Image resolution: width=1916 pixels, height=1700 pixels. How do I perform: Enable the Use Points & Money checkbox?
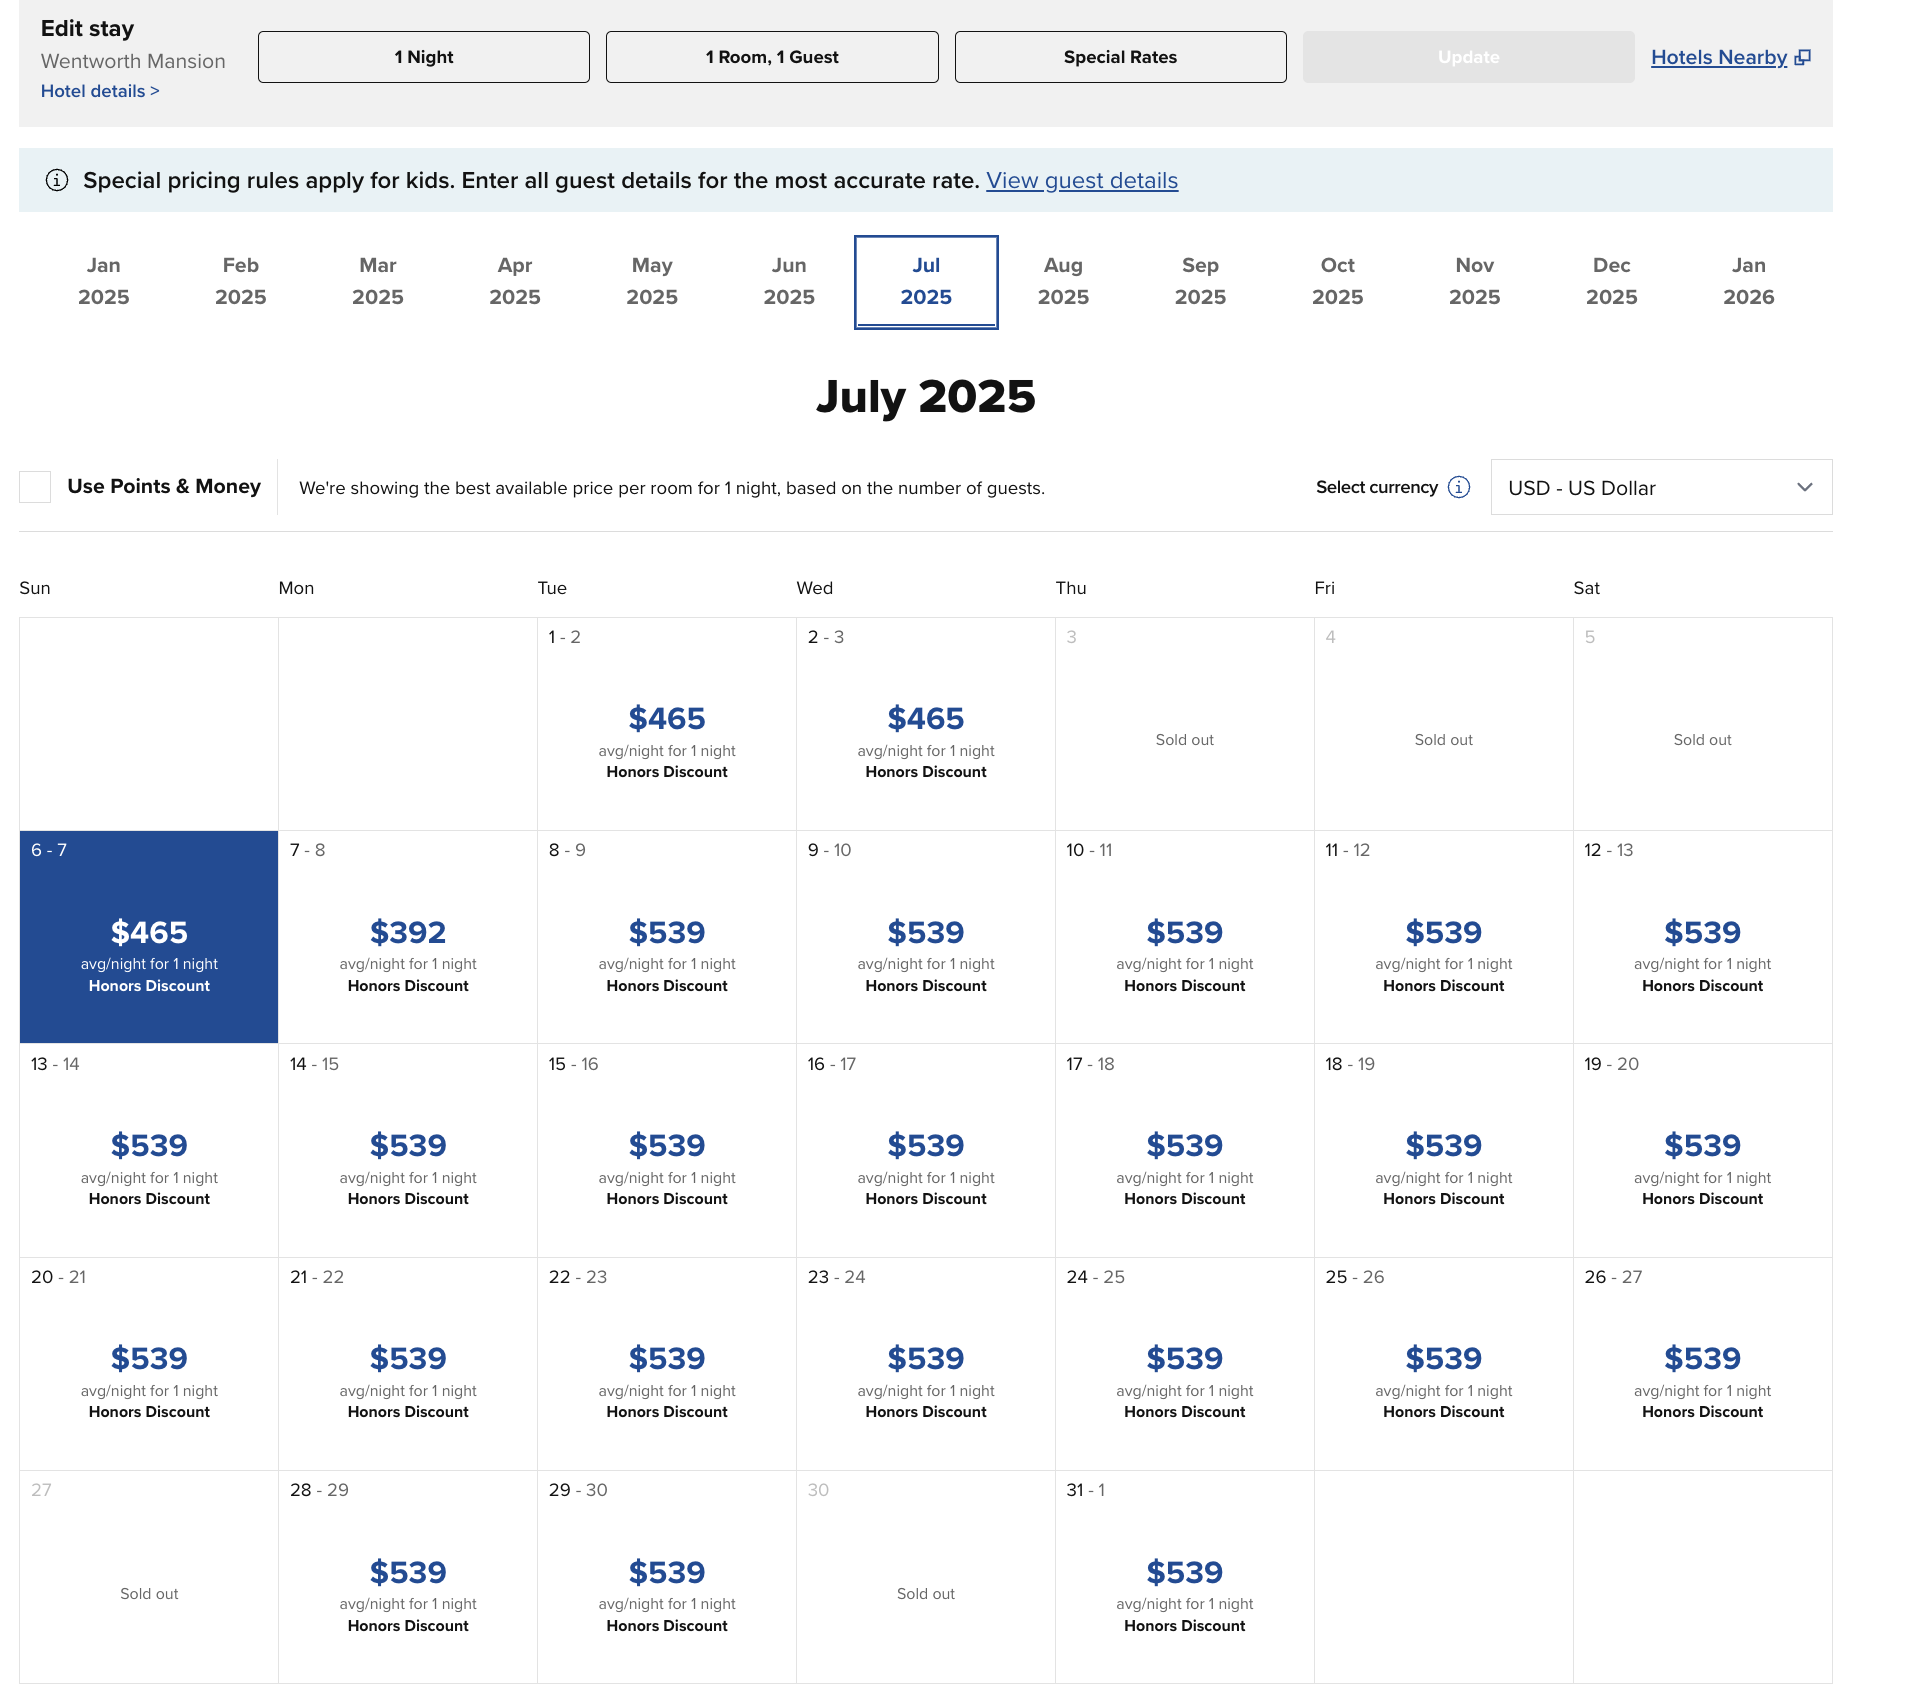pos(35,487)
